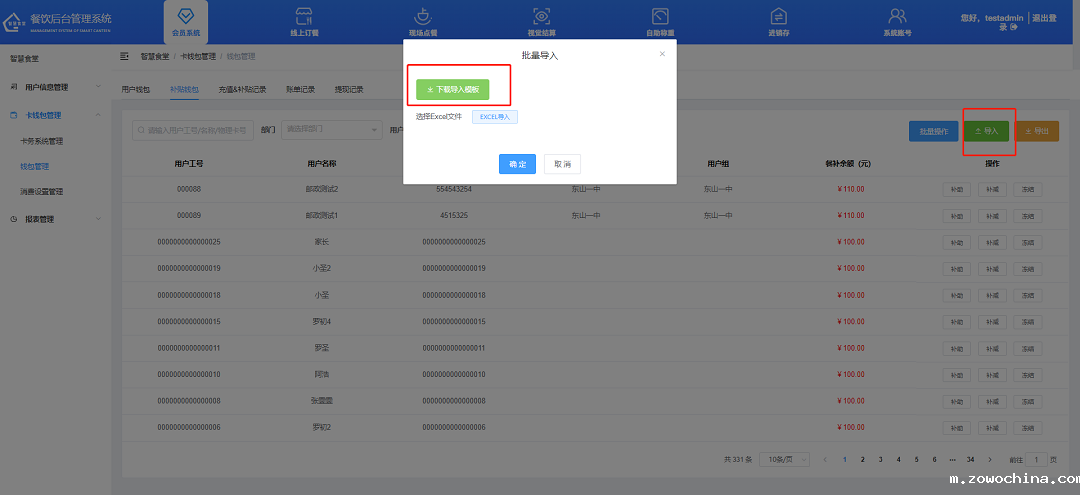Screen dimensions: 1080x495
Task: Click 冻结 for user 小圣
Action: (x=1028, y=295)
